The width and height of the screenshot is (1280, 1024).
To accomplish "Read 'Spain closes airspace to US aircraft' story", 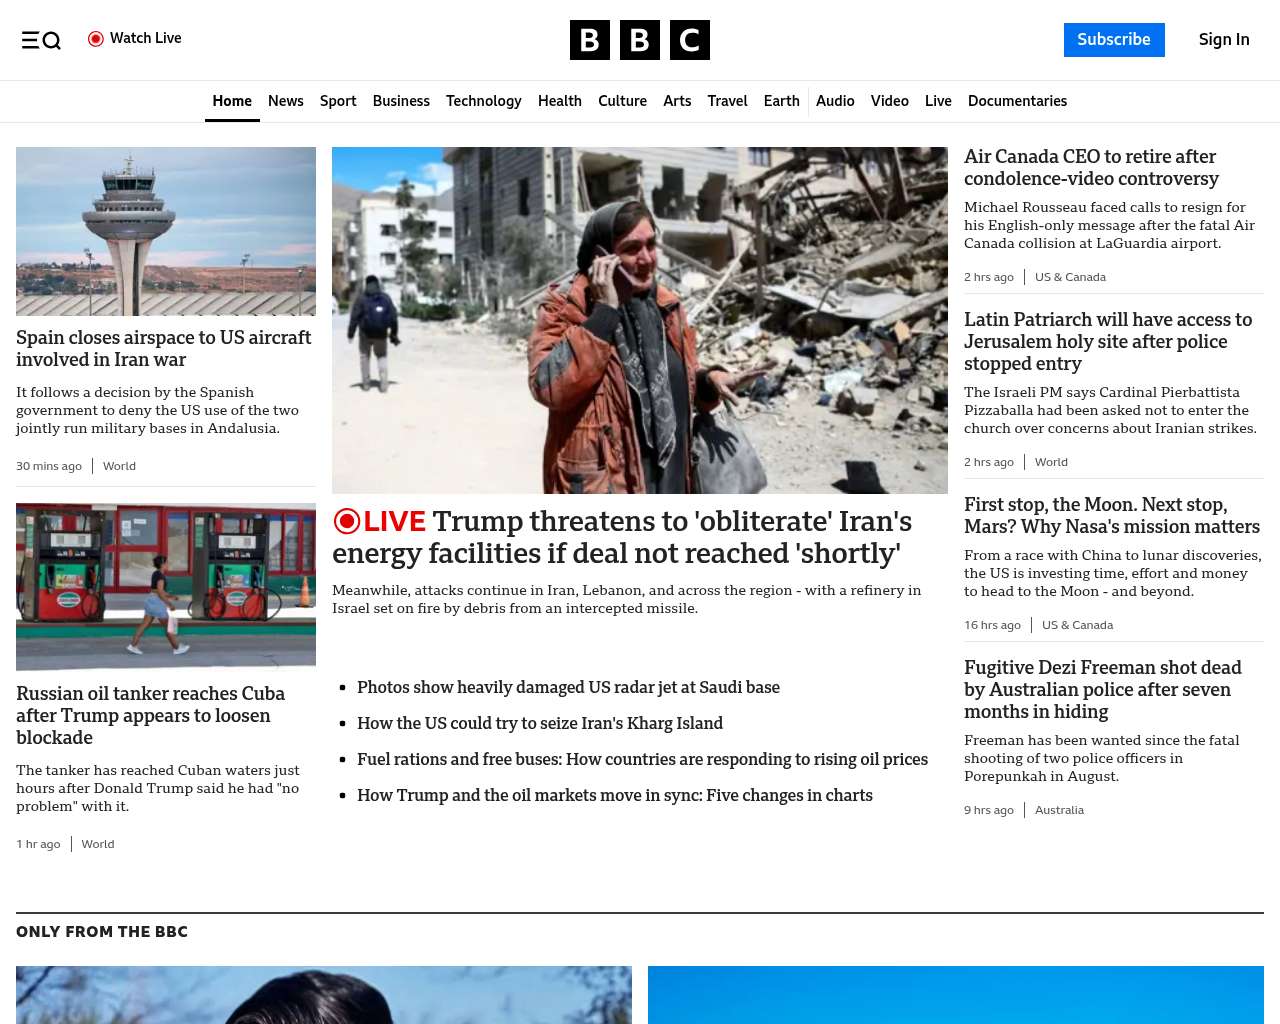I will point(164,349).
